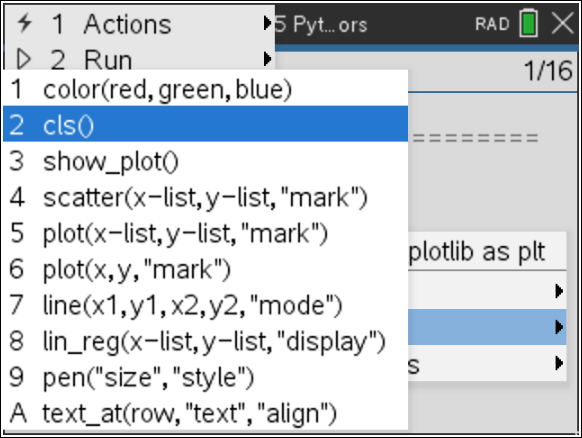Insert show_plot() from the menu
This screenshot has height=438, width=582.
tap(205, 161)
